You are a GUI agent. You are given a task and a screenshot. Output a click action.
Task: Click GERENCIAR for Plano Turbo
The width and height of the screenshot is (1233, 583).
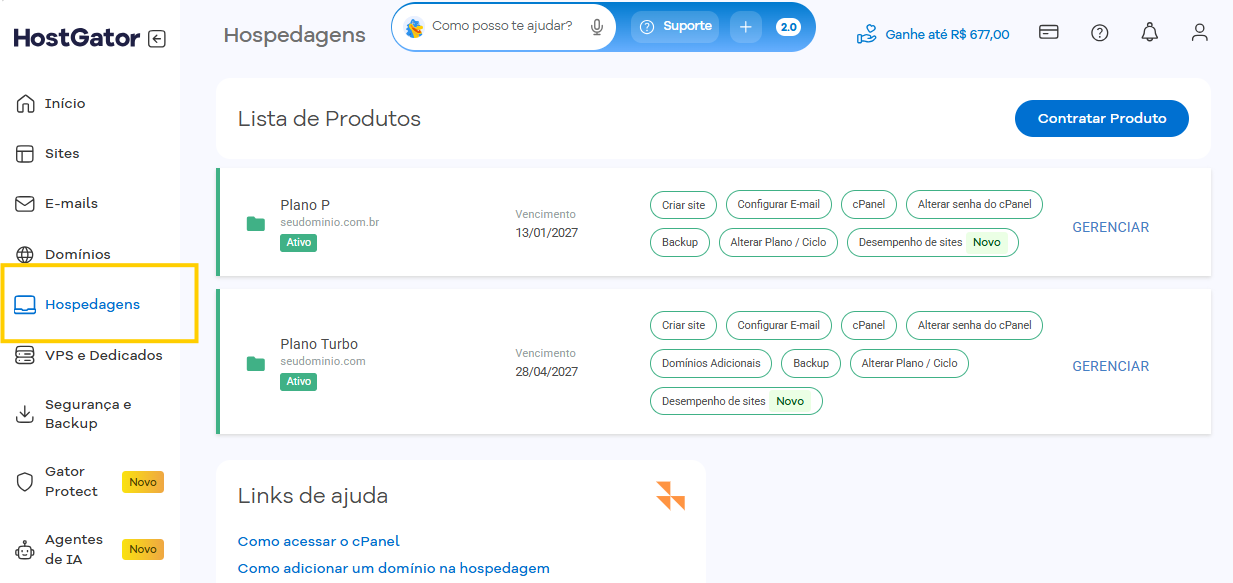pos(1111,366)
